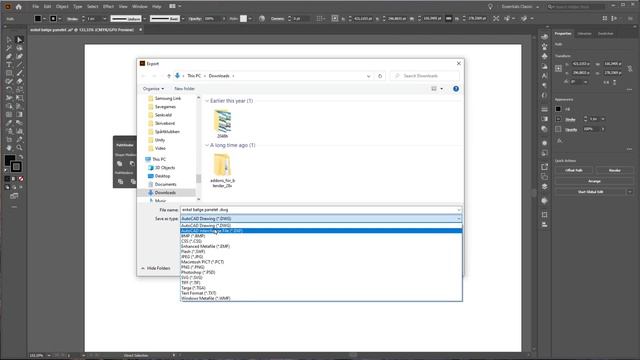Set paint mode to Color
This screenshot has height=360, width=640.
(7, 179)
